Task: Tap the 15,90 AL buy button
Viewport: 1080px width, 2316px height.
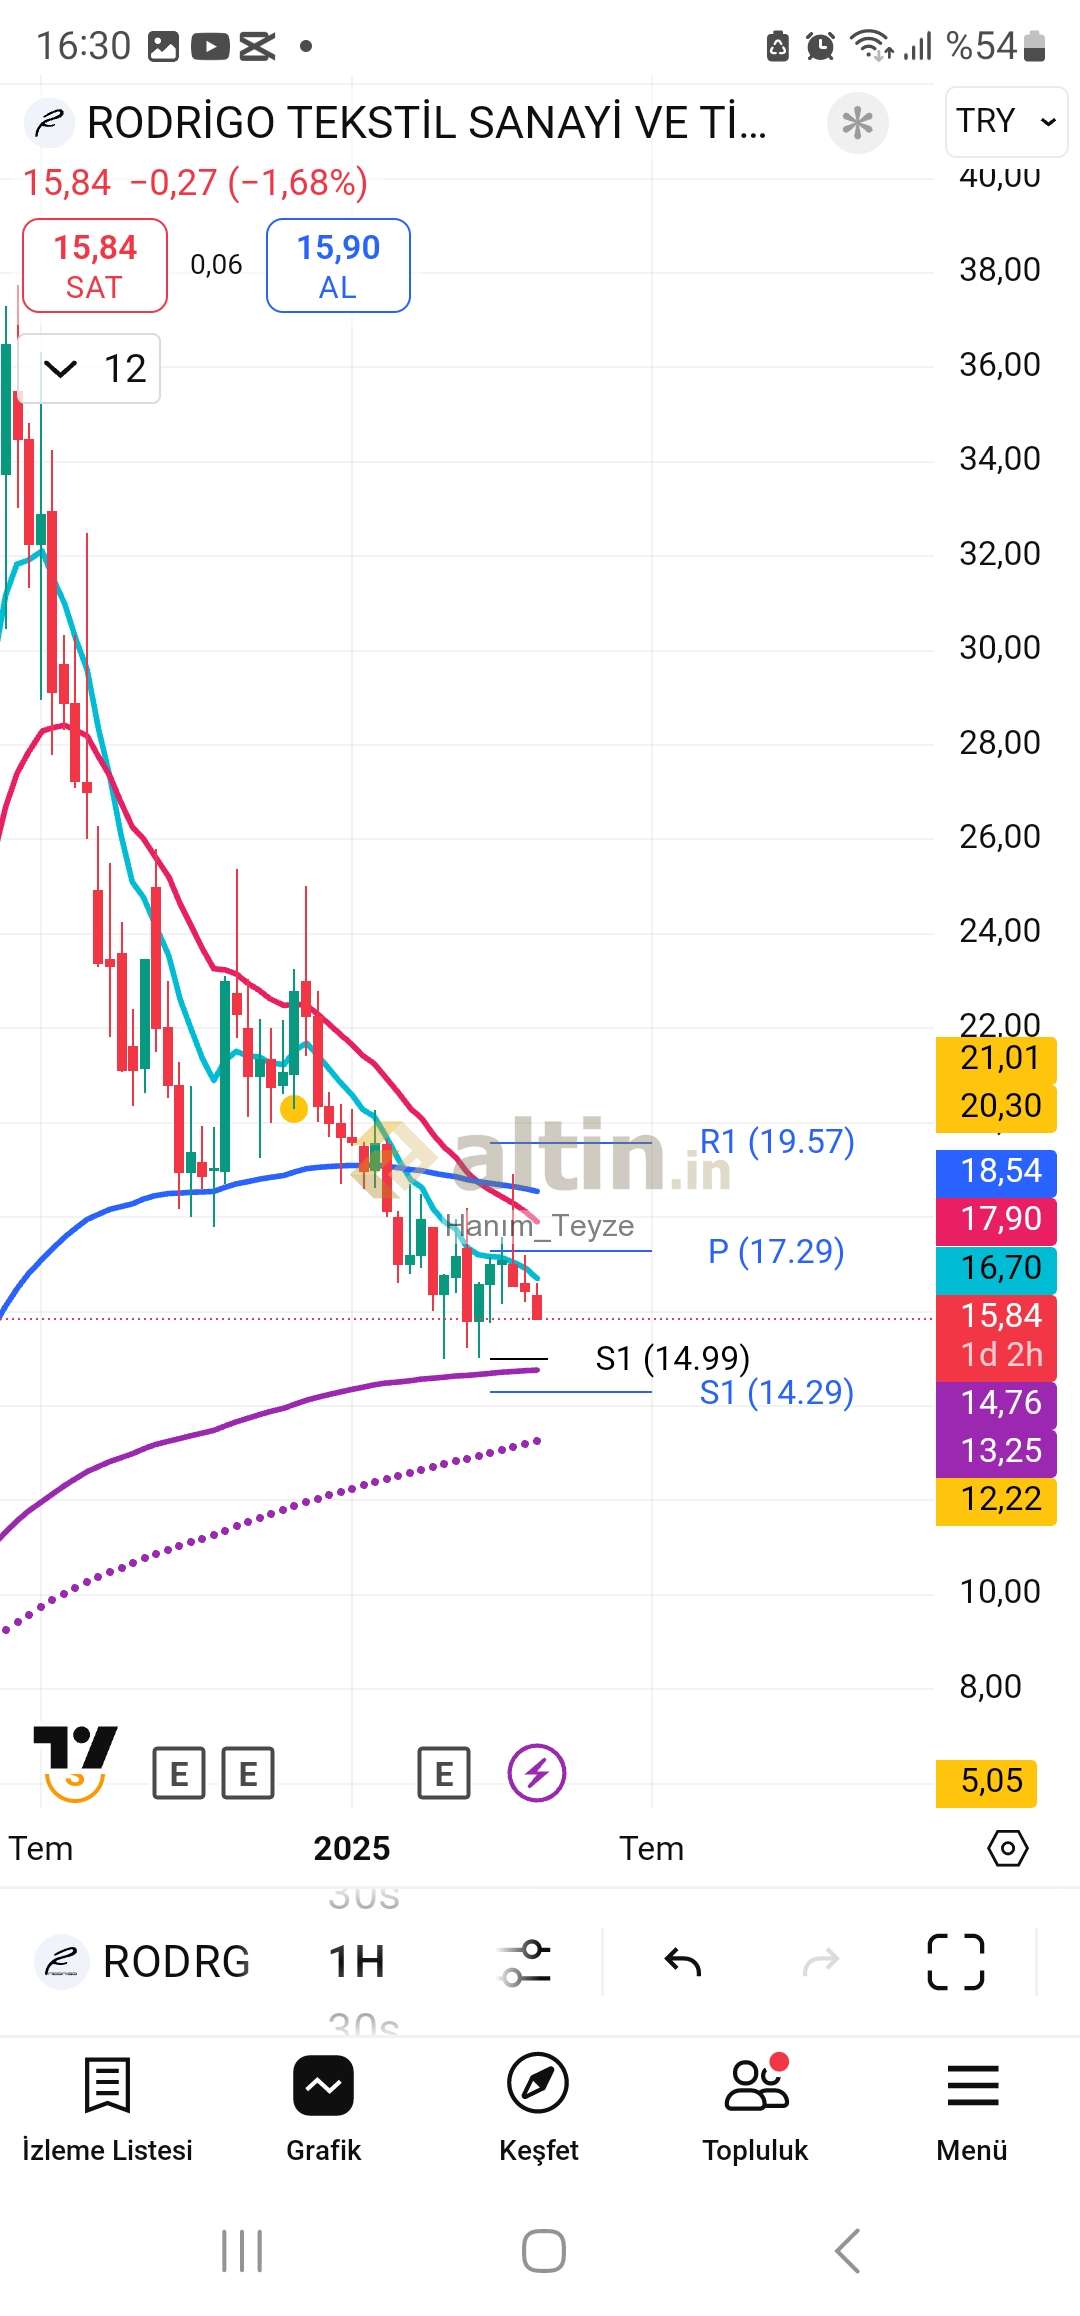Action: point(338,266)
